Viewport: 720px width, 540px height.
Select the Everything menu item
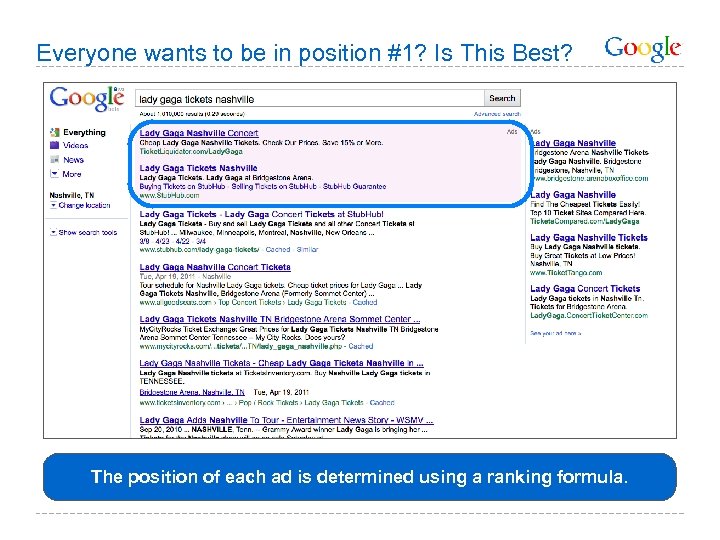click(x=84, y=132)
